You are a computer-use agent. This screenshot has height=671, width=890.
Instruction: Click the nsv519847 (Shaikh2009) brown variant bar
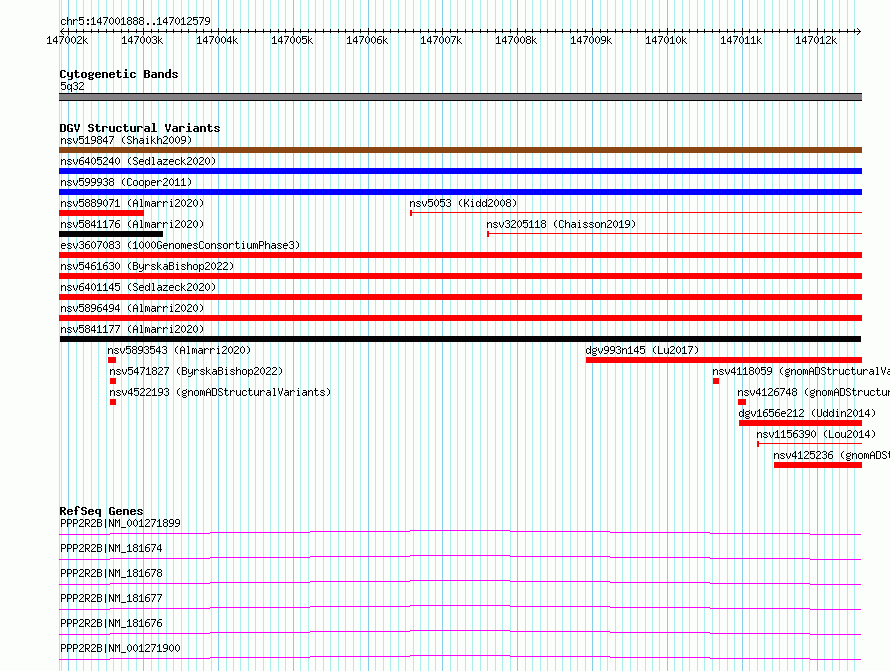460,150
